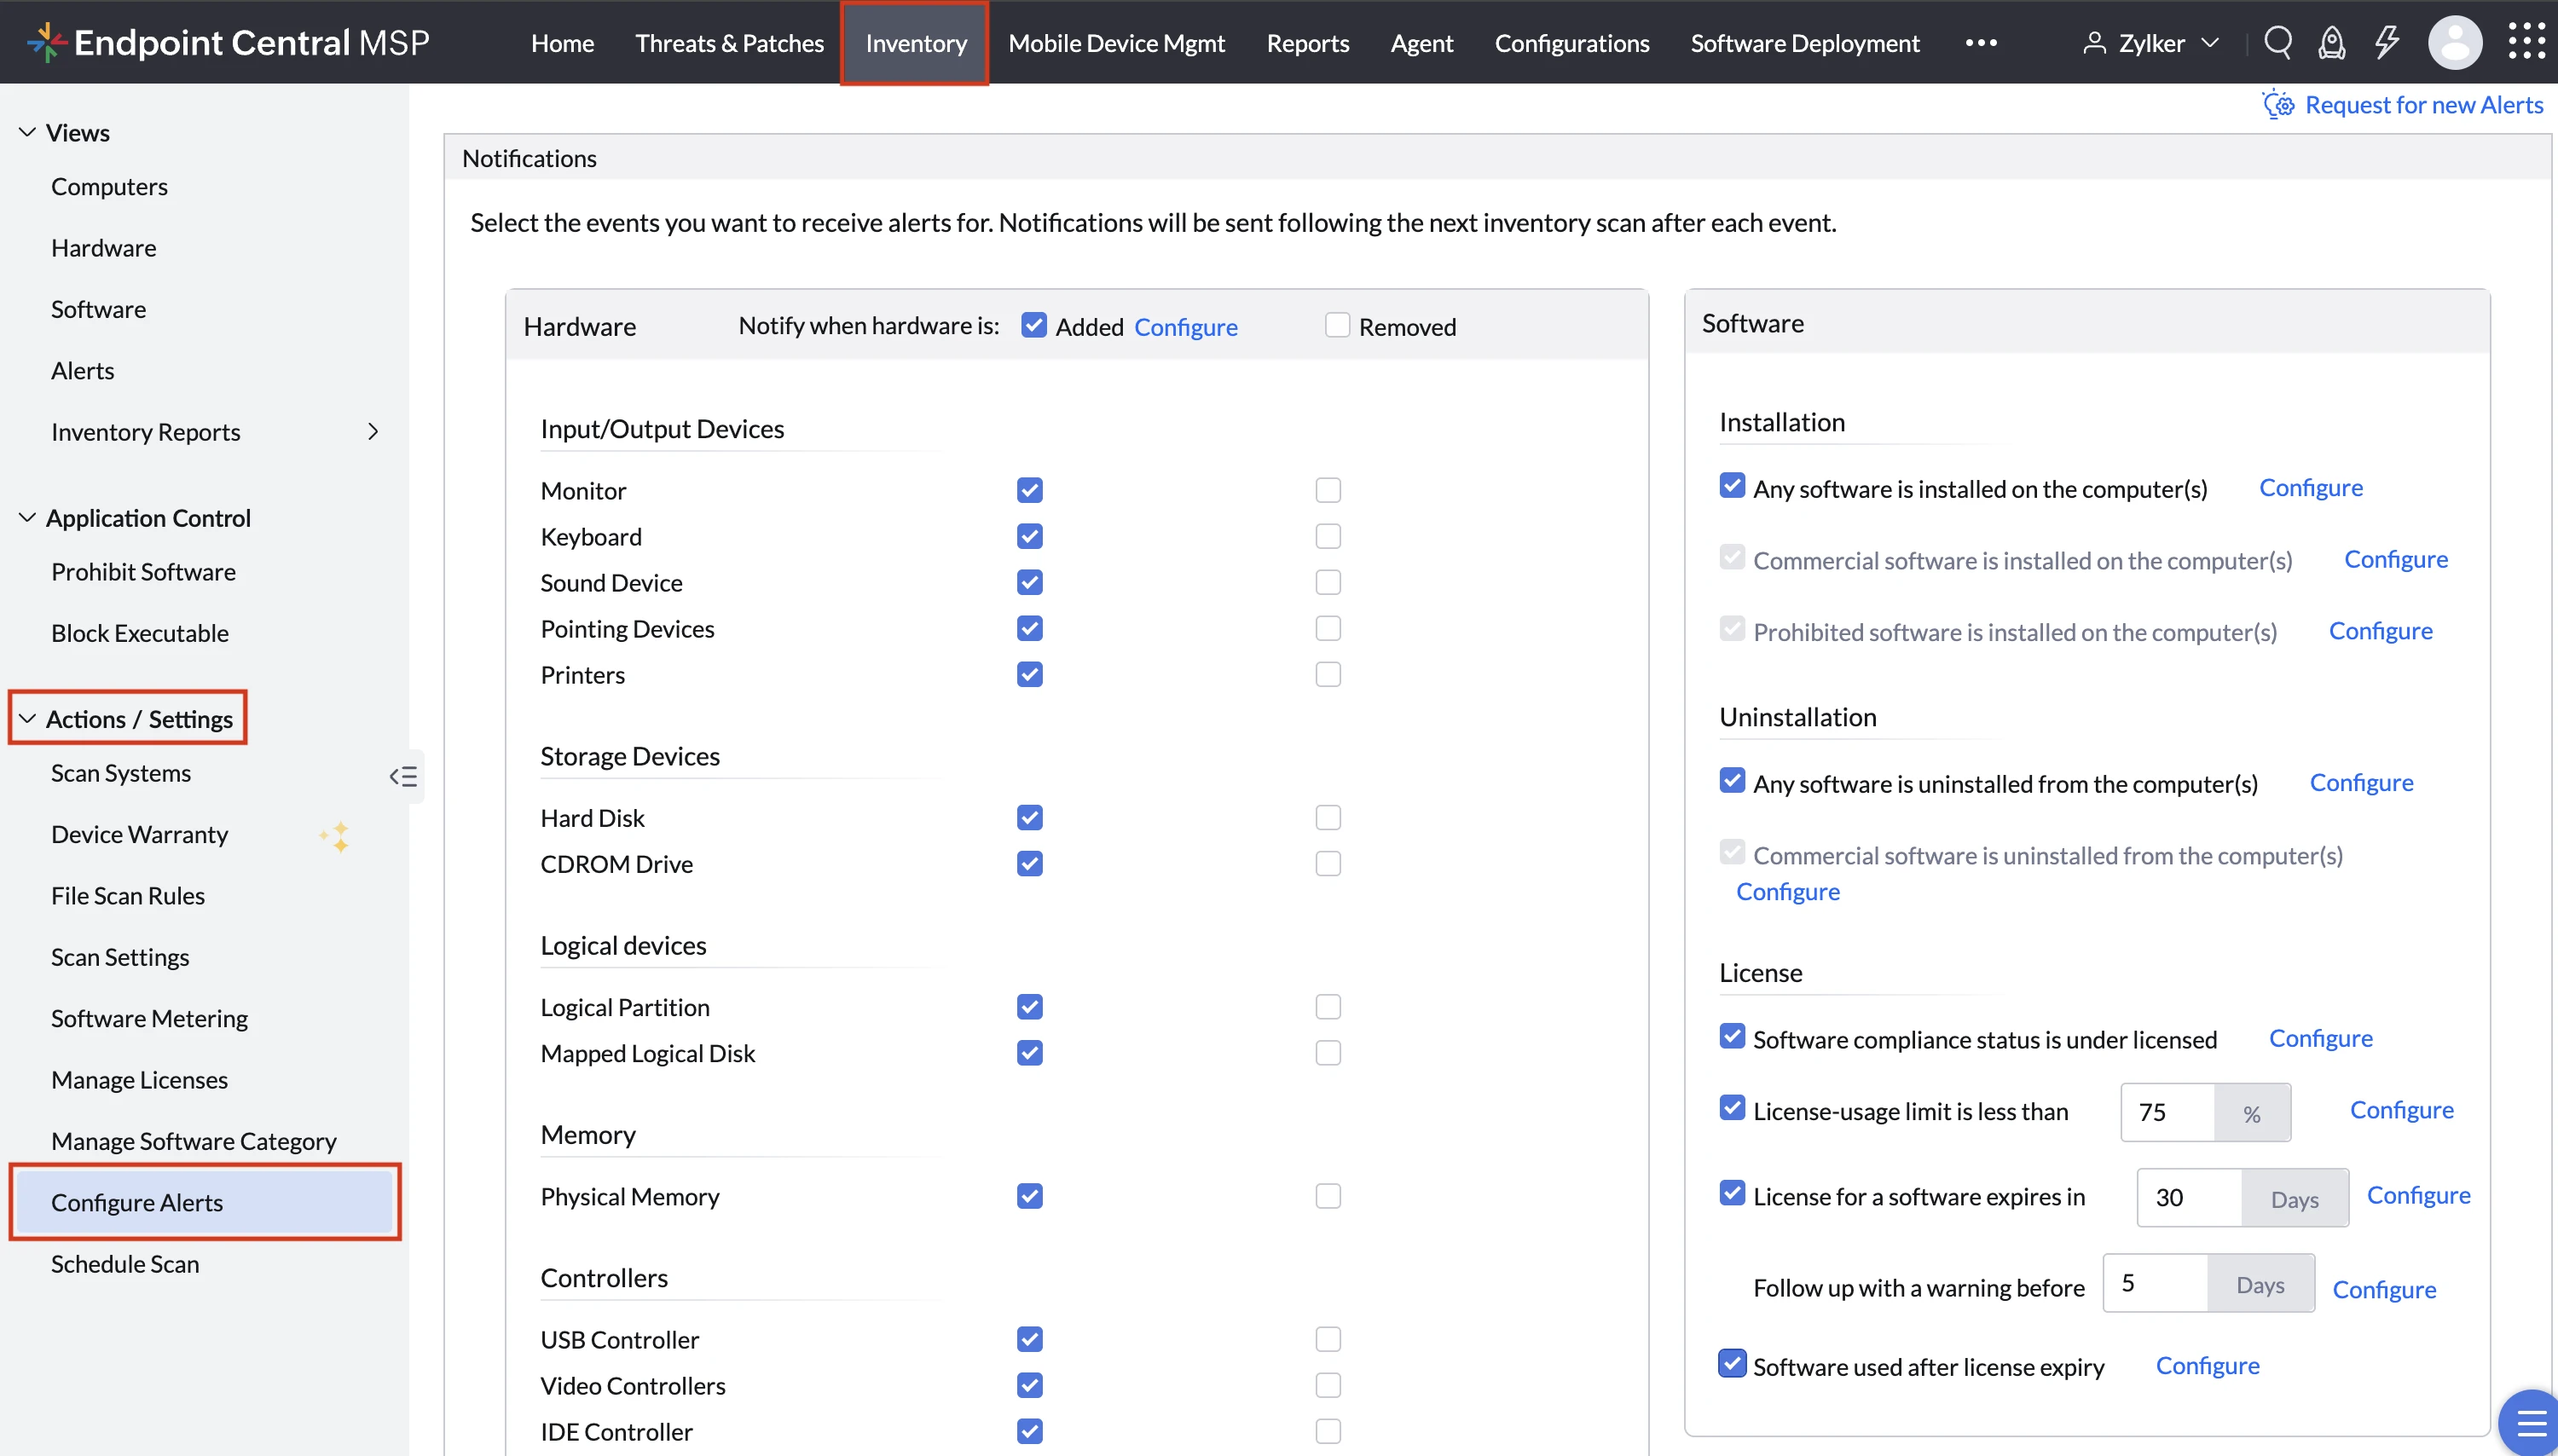
Task: Open Mobile Device Mgmt tab
Action: [1116, 43]
